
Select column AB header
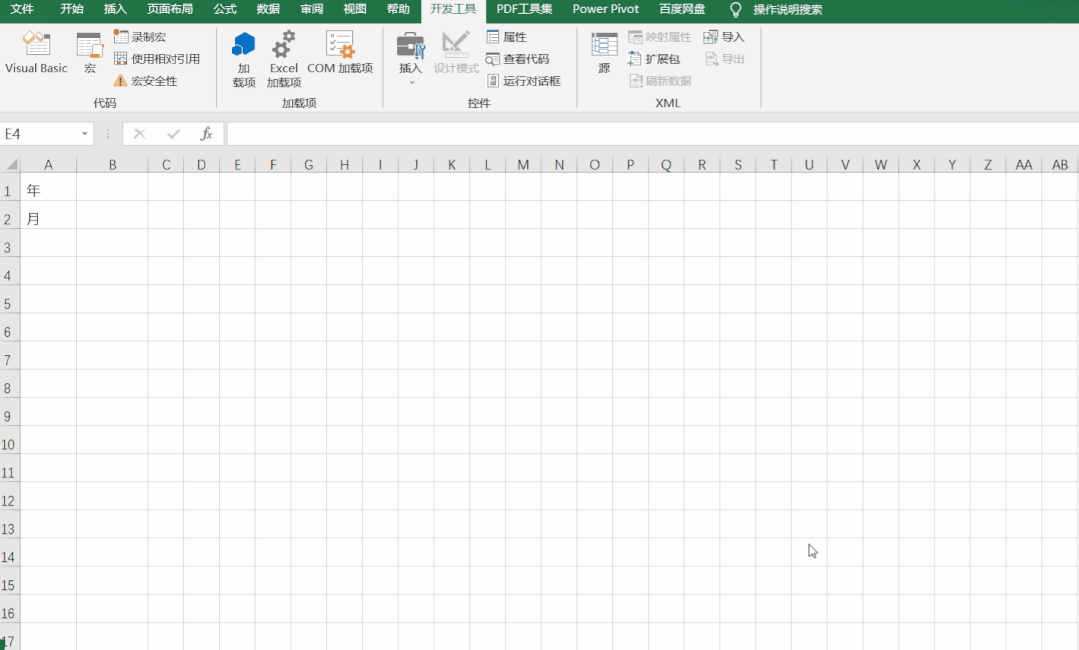coord(1060,164)
